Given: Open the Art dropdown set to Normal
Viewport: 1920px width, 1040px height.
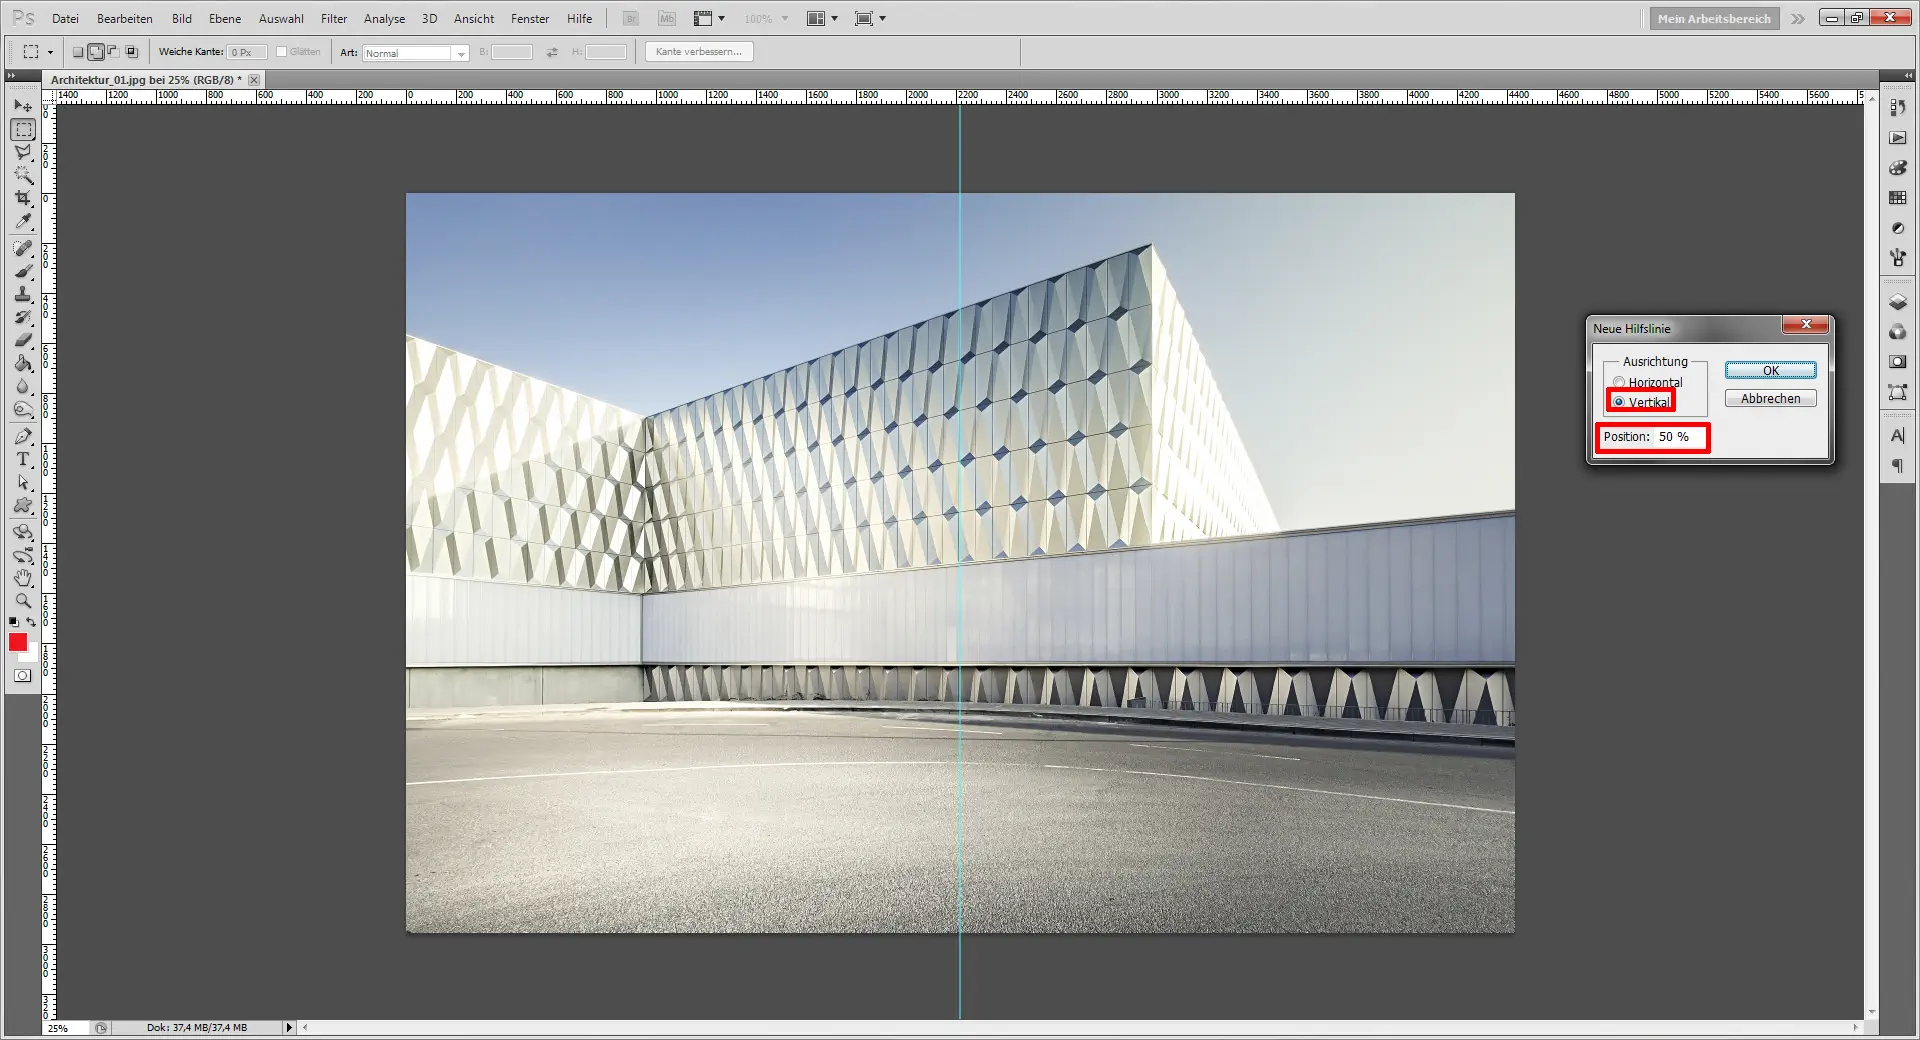Looking at the screenshot, I should pyautogui.click(x=416, y=53).
